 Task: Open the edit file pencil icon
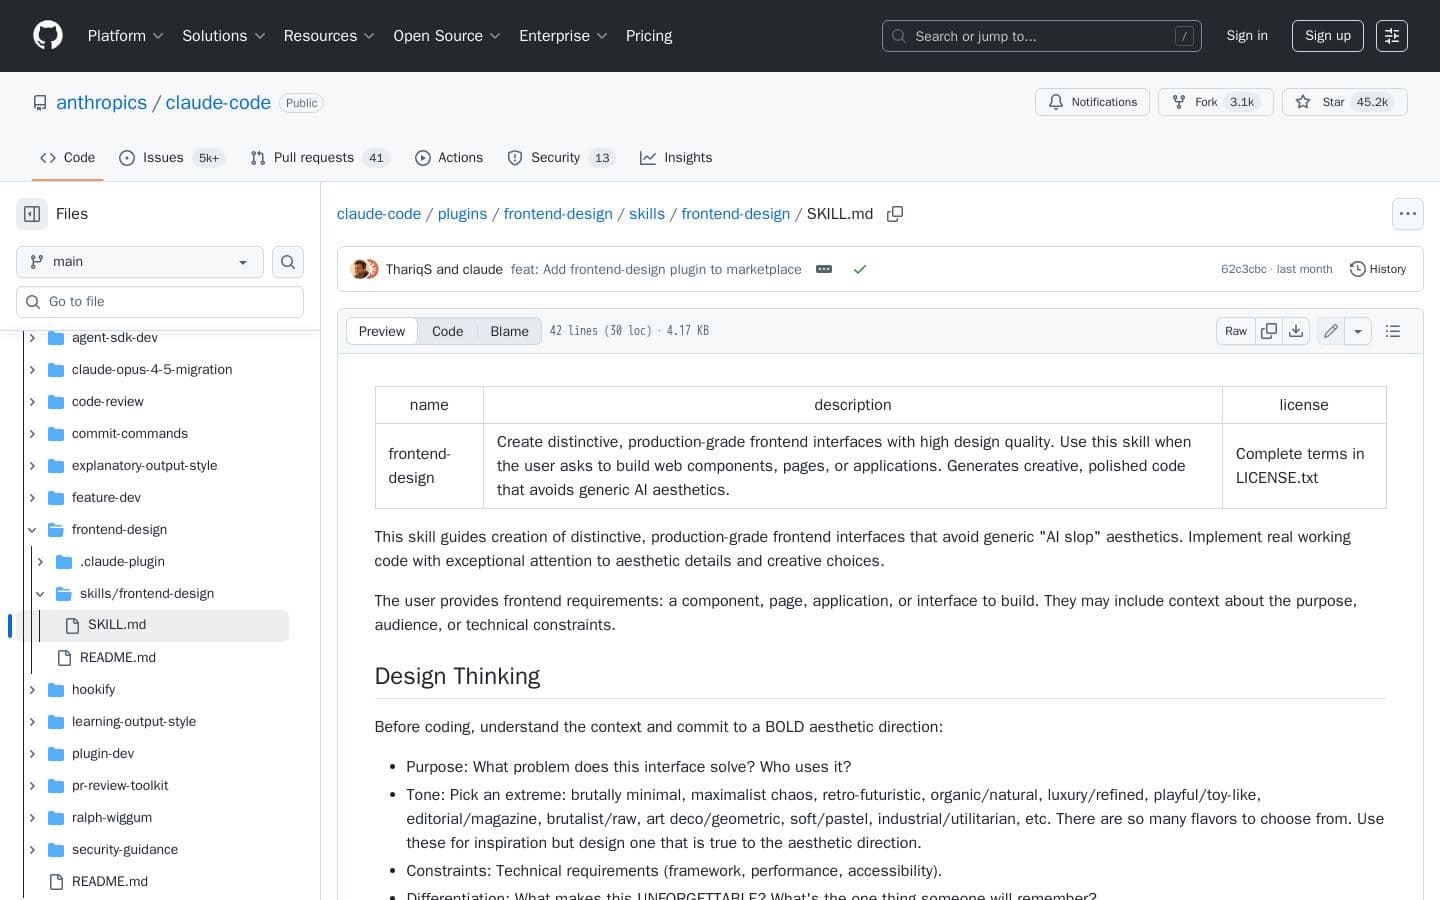1330,331
